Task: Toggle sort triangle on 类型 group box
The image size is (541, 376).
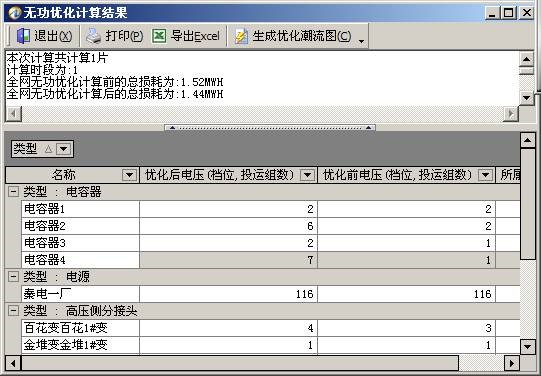Action: pyautogui.click(x=48, y=149)
